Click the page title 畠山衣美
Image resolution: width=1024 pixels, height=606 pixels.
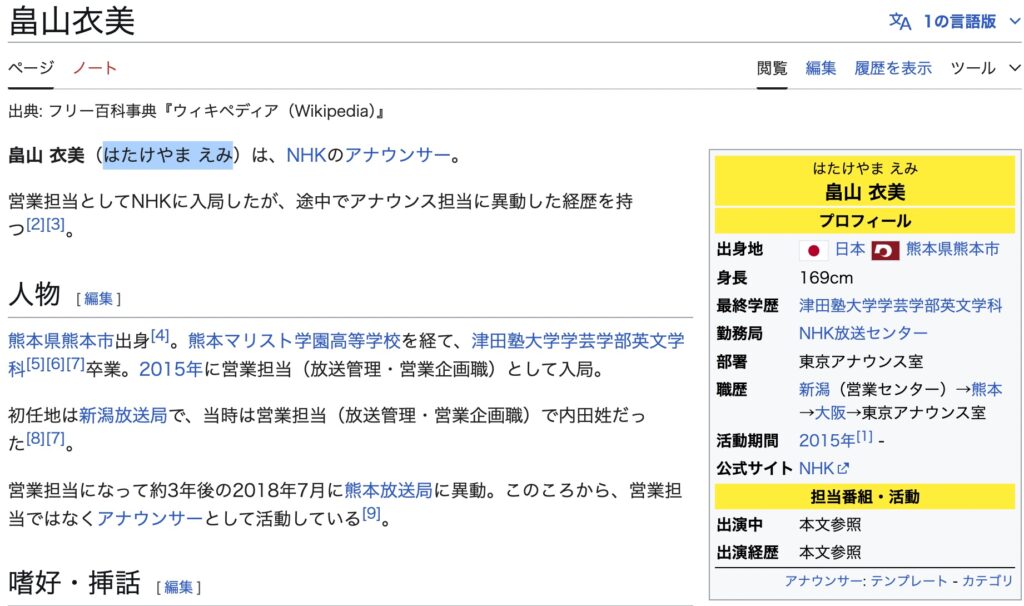[71, 20]
